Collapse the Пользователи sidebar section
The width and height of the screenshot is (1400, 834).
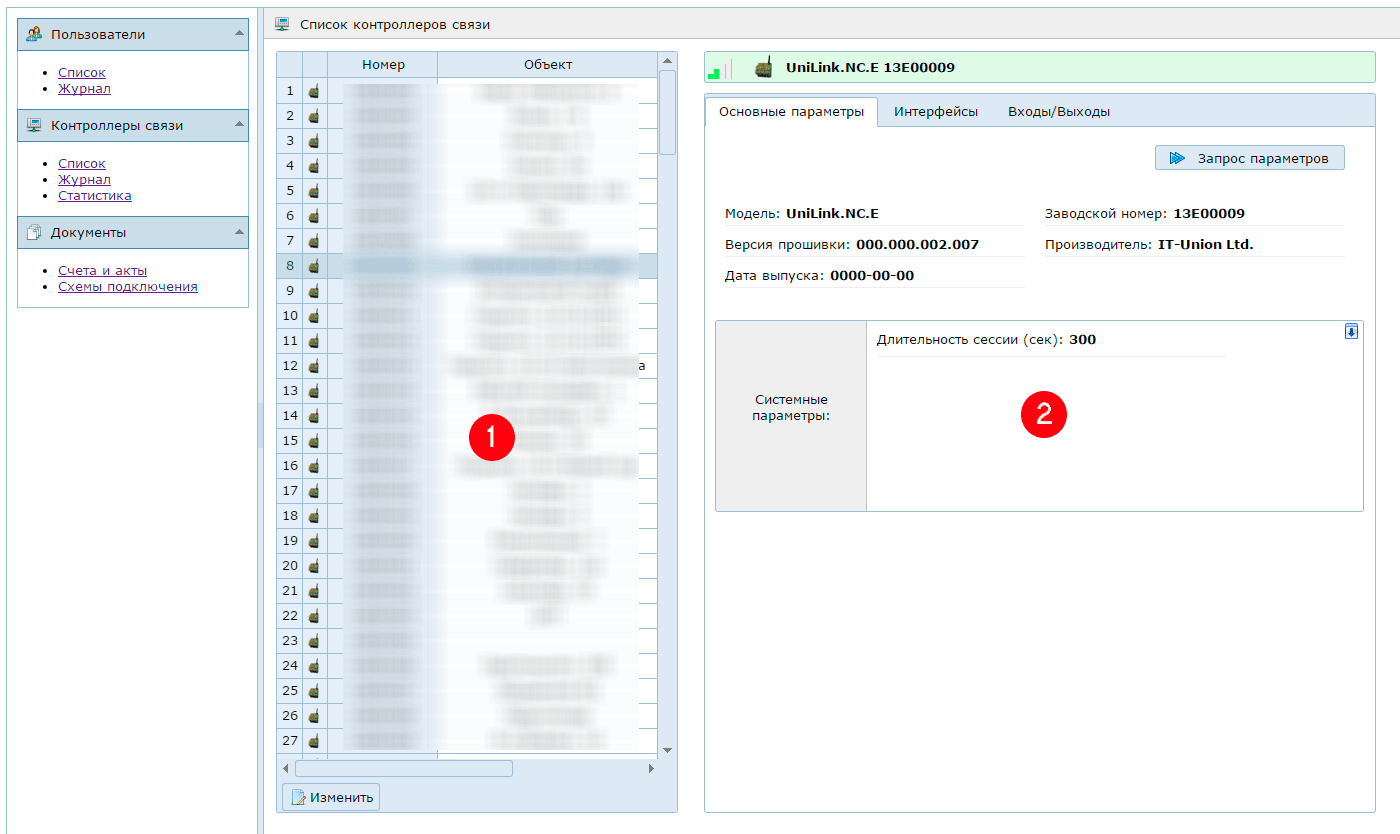(239, 33)
